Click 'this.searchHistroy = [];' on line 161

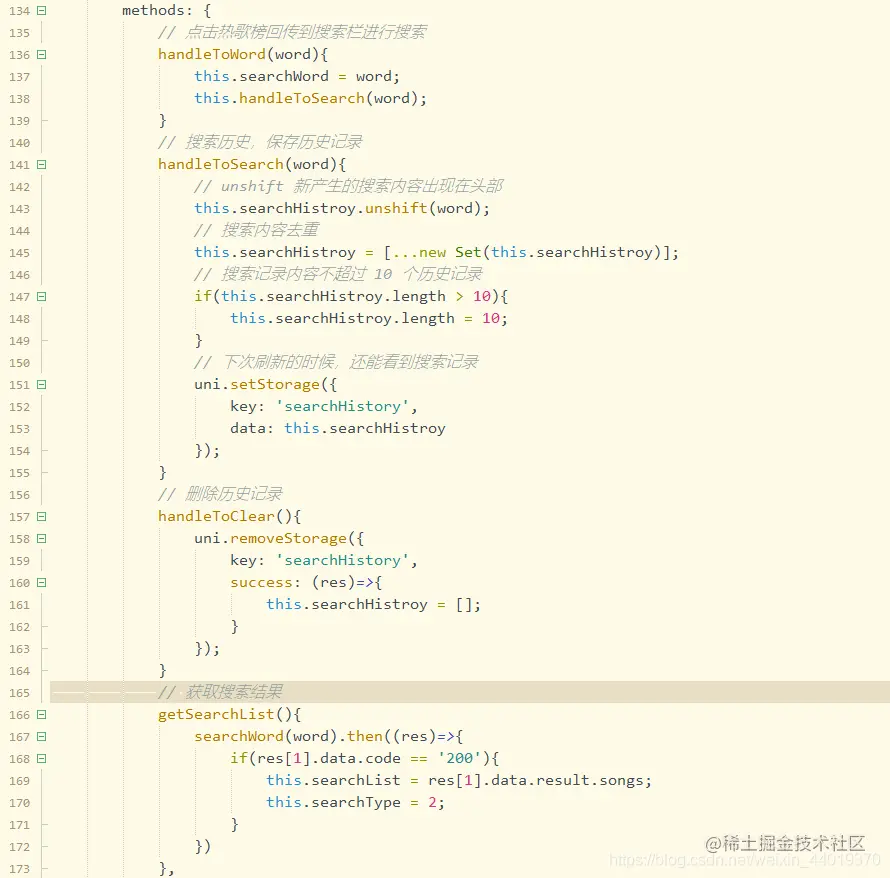(373, 604)
